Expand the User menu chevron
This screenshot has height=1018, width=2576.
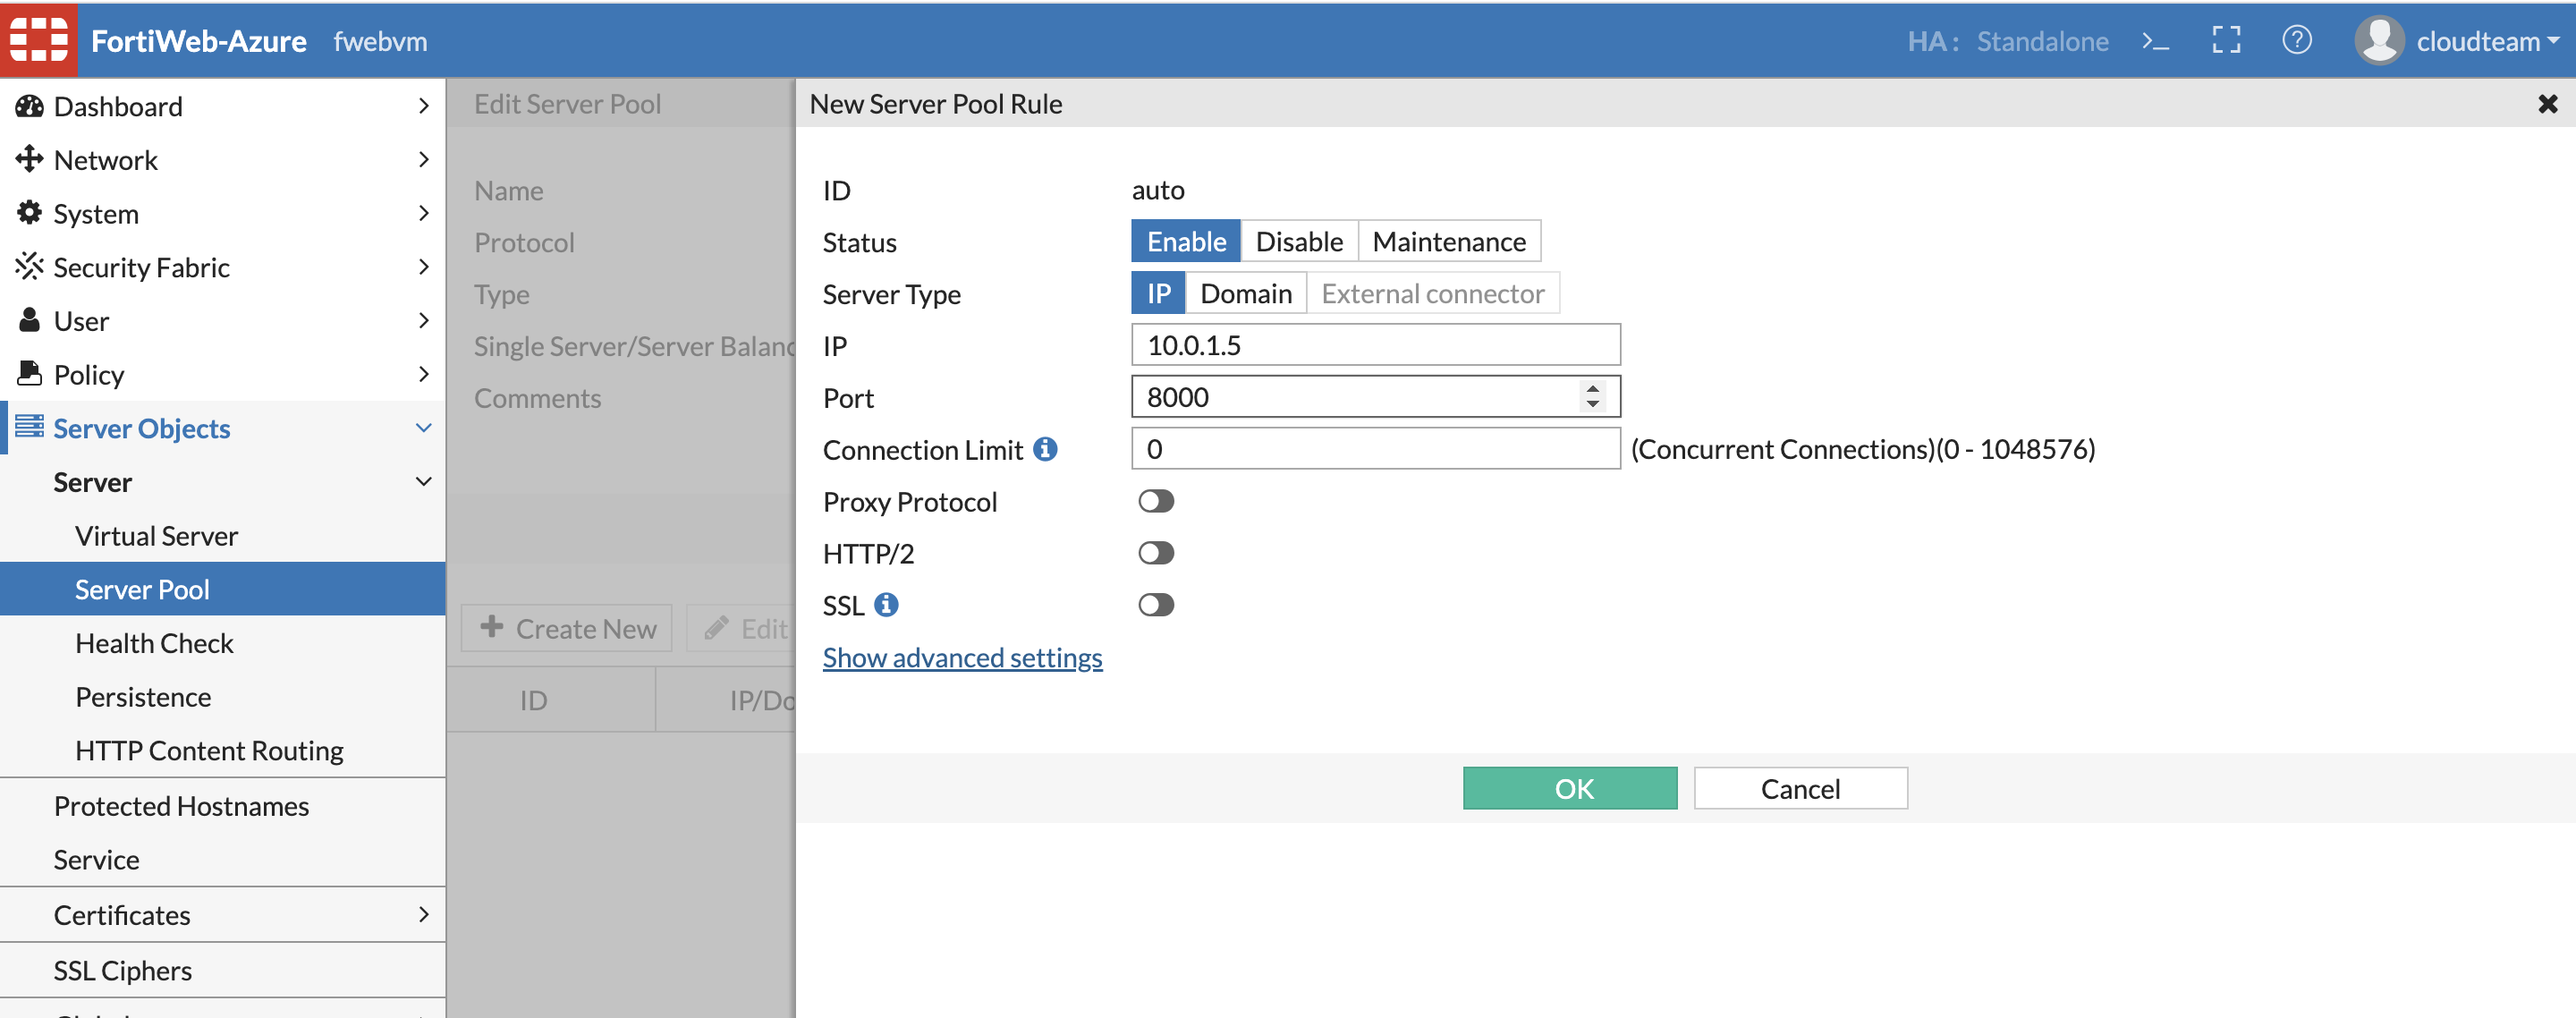pos(424,320)
